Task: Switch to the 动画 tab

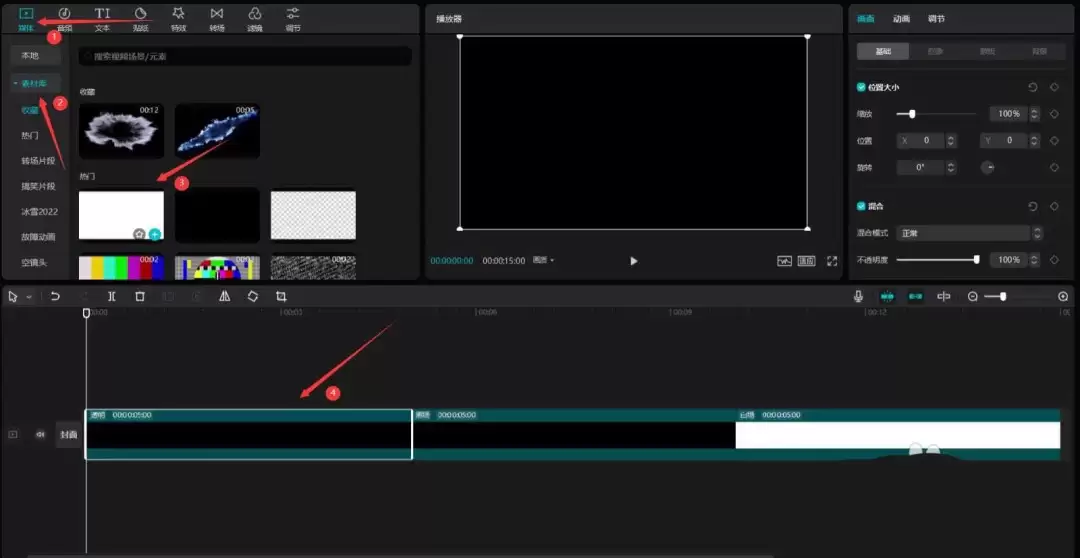Action: [x=901, y=19]
